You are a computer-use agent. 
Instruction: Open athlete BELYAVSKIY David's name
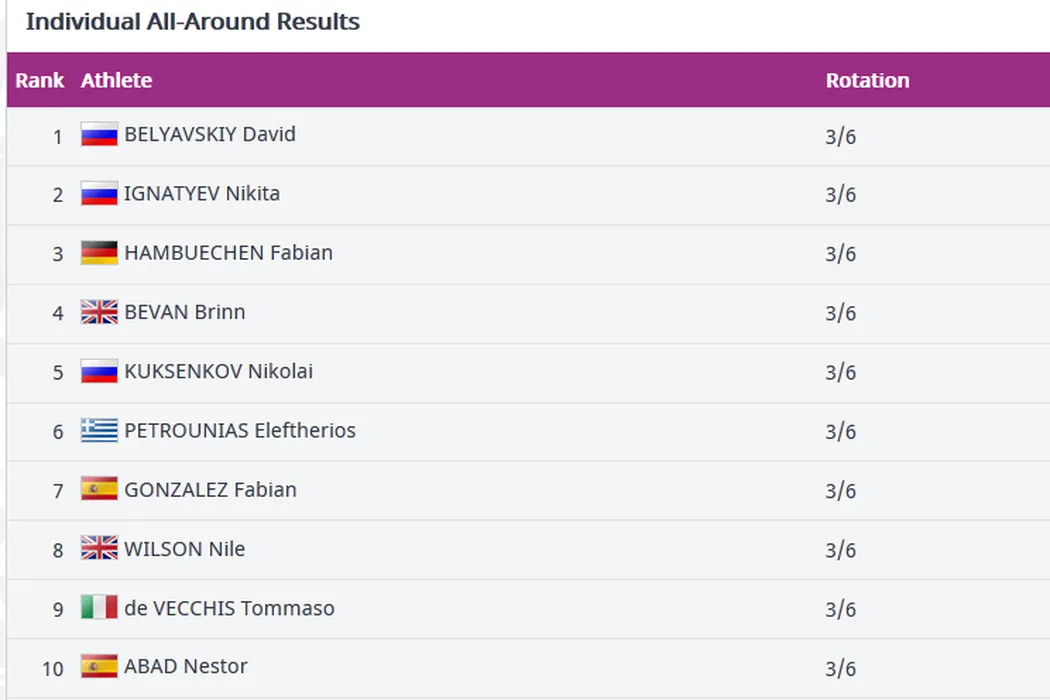[x=209, y=134]
